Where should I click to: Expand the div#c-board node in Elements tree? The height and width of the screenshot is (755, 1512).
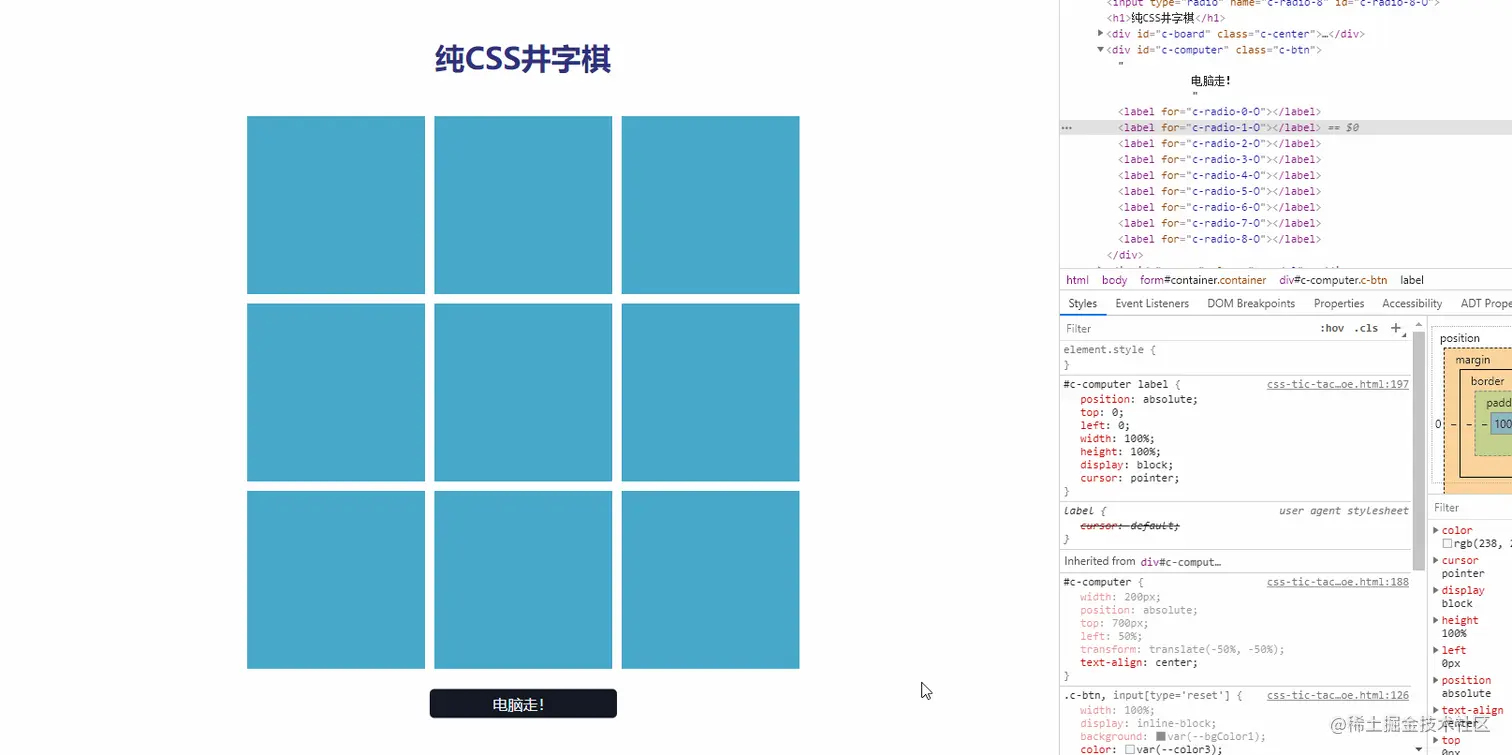[1100, 33]
